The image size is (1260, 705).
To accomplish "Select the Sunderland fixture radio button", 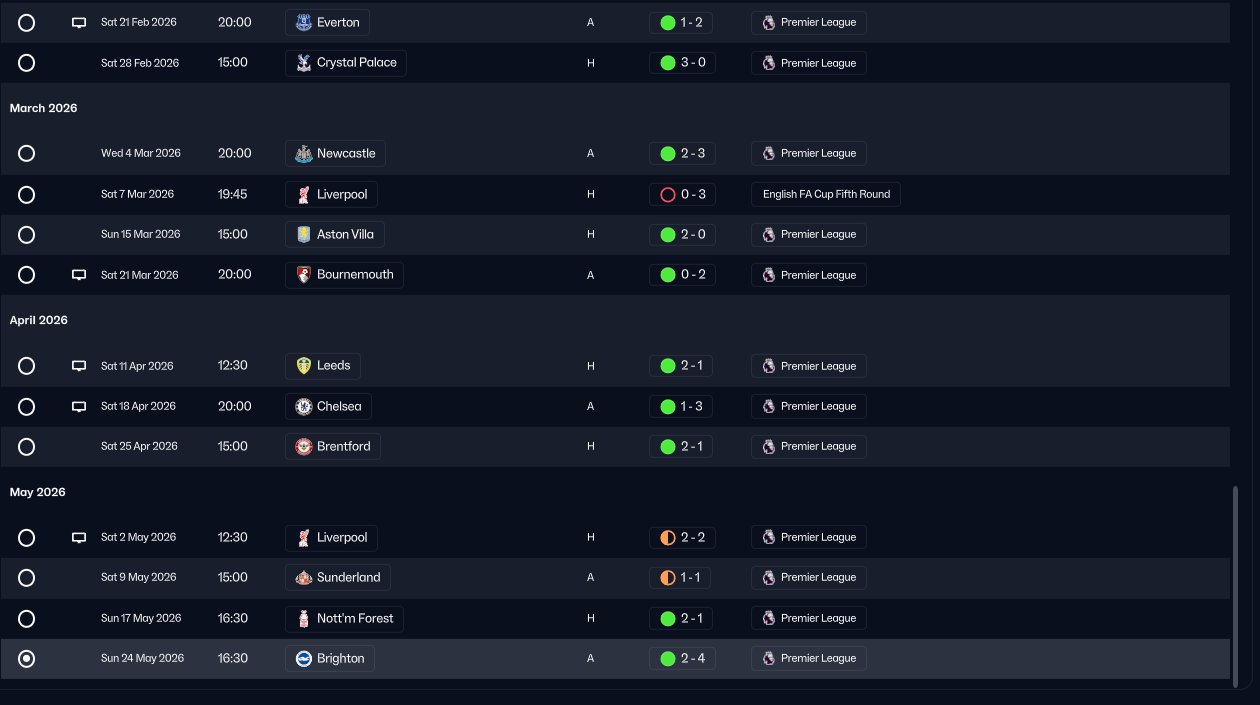I will click(x=27, y=578).
